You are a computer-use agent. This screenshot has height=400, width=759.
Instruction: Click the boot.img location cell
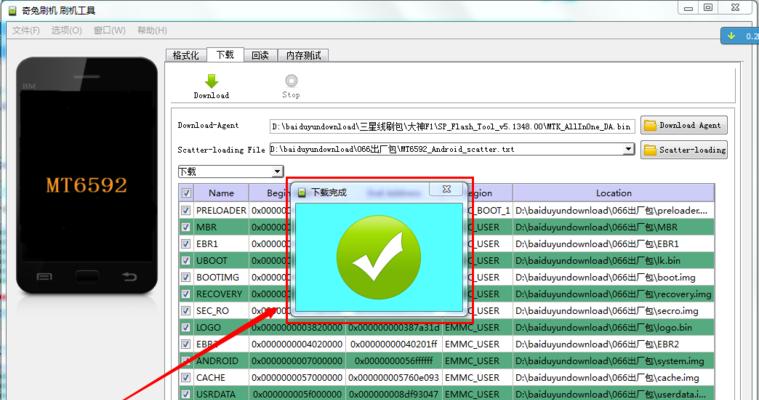tap(613, 277)
